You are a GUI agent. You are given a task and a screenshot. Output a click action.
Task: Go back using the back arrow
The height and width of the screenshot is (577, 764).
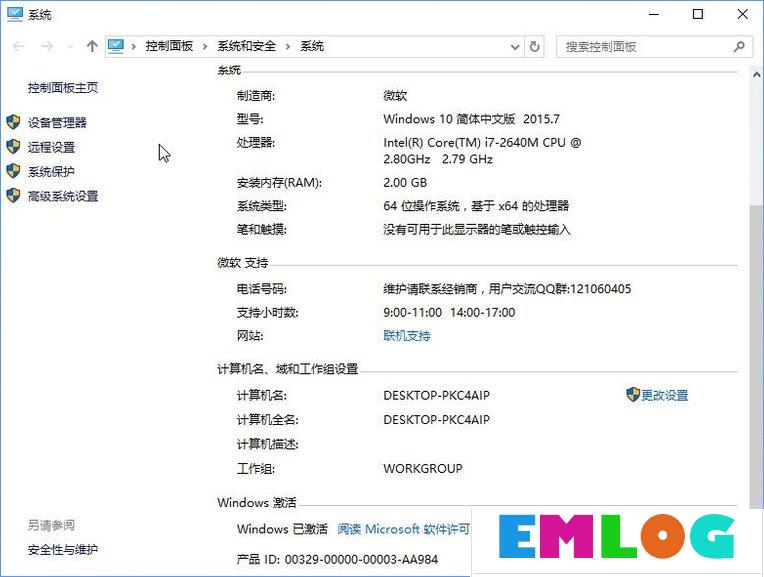coord(19,46)
